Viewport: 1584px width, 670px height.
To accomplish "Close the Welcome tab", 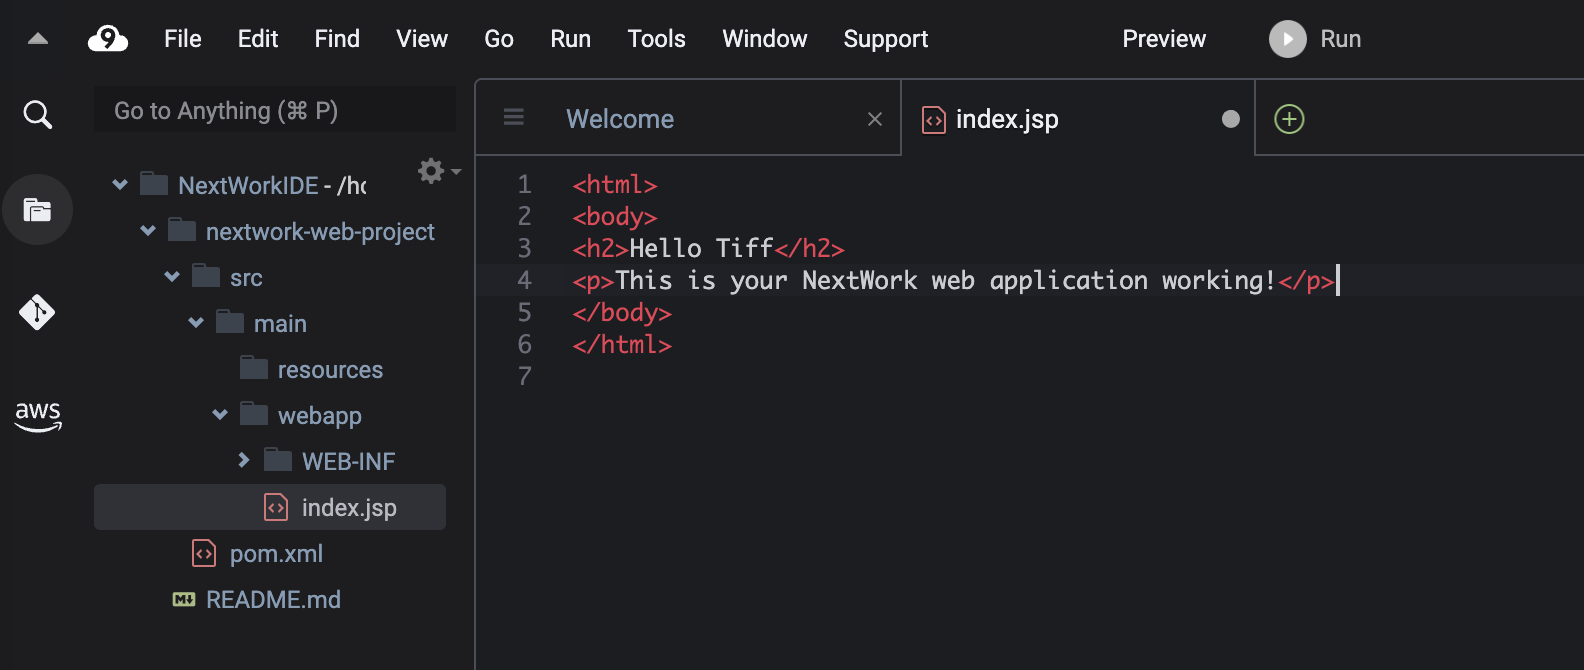I will pyautogui.click(x=875, y=119).
